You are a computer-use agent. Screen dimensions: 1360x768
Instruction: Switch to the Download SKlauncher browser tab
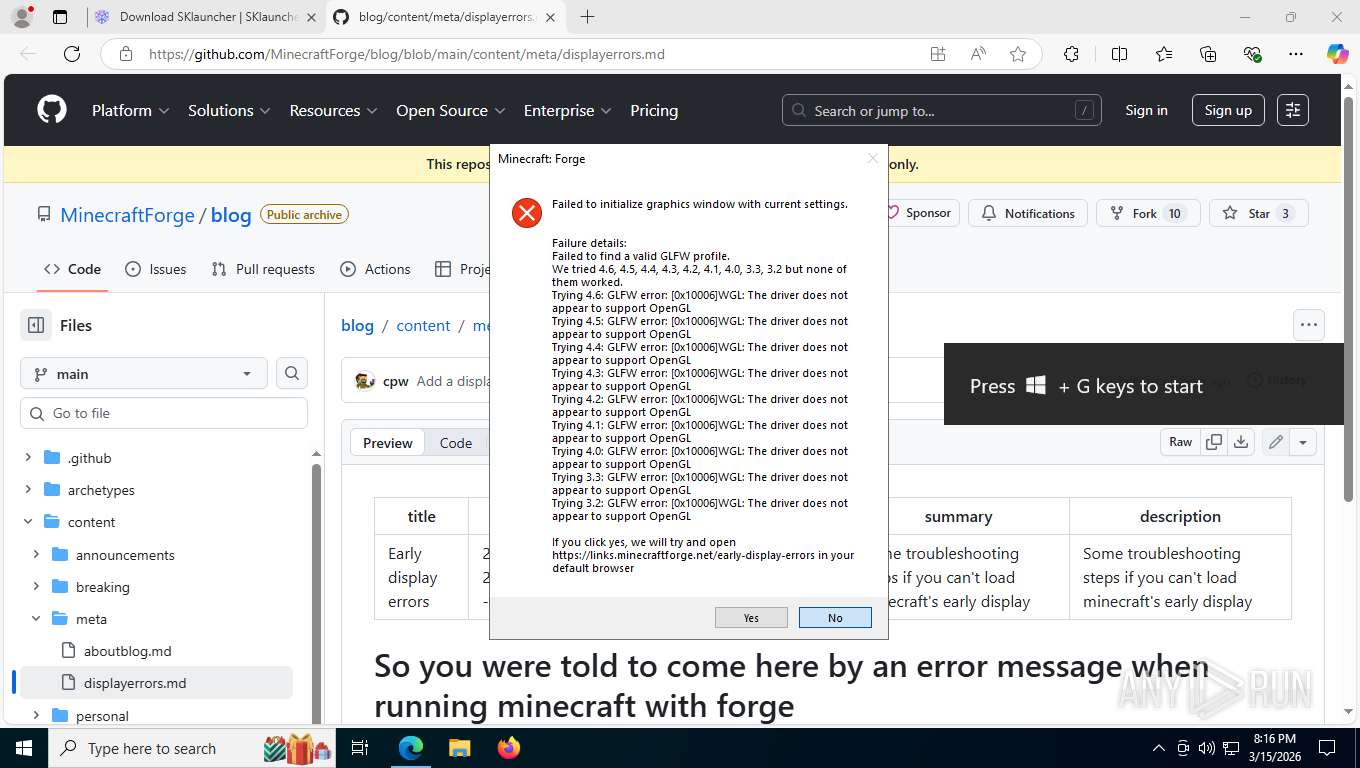[x=206, y=17]
